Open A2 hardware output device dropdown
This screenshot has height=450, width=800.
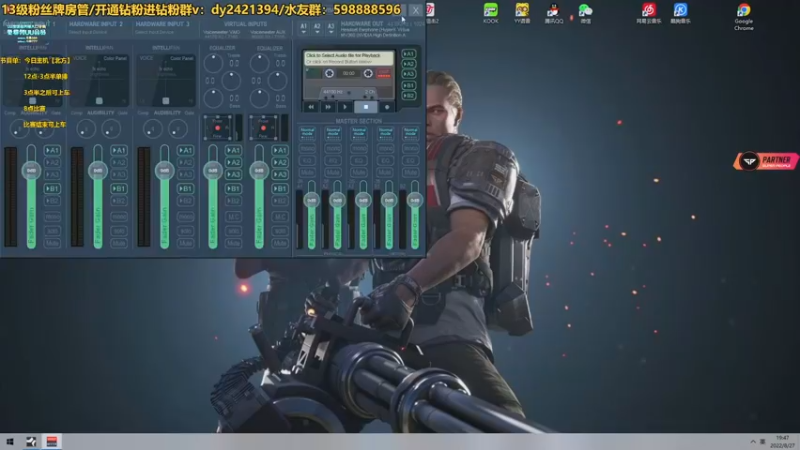(x=317, y=28)
